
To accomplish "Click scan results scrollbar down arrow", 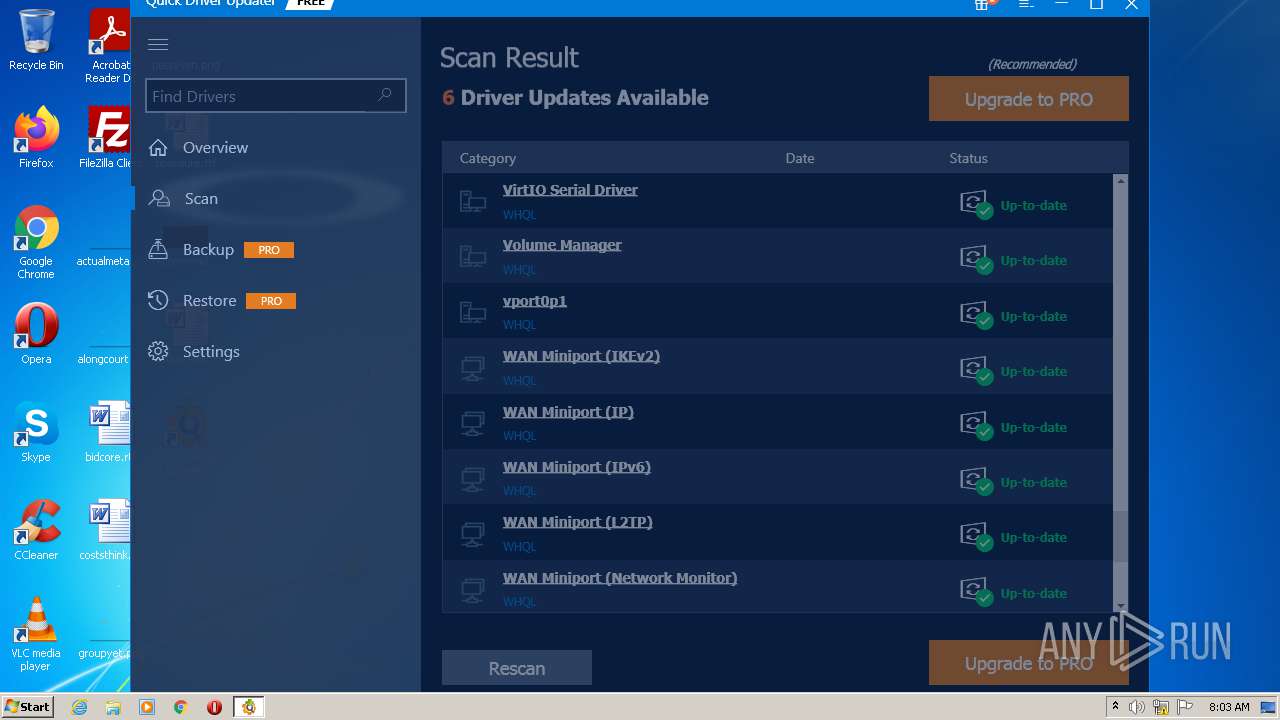I will (x=1120, y=605).
